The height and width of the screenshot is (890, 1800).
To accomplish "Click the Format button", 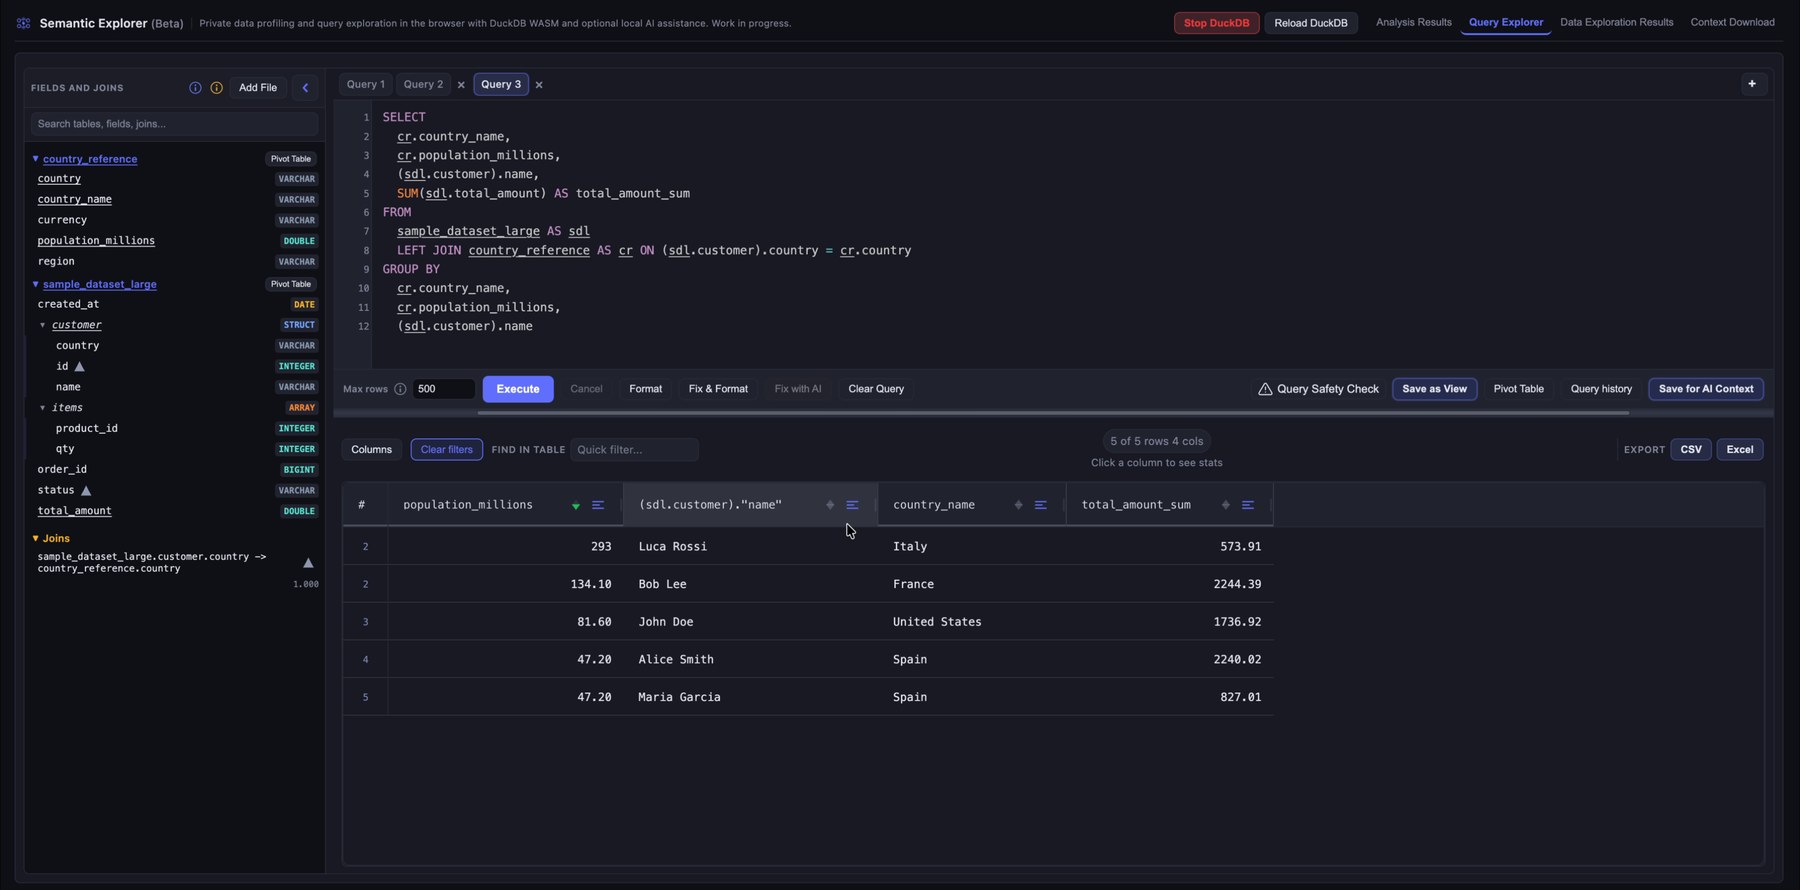I will [645, 389].
